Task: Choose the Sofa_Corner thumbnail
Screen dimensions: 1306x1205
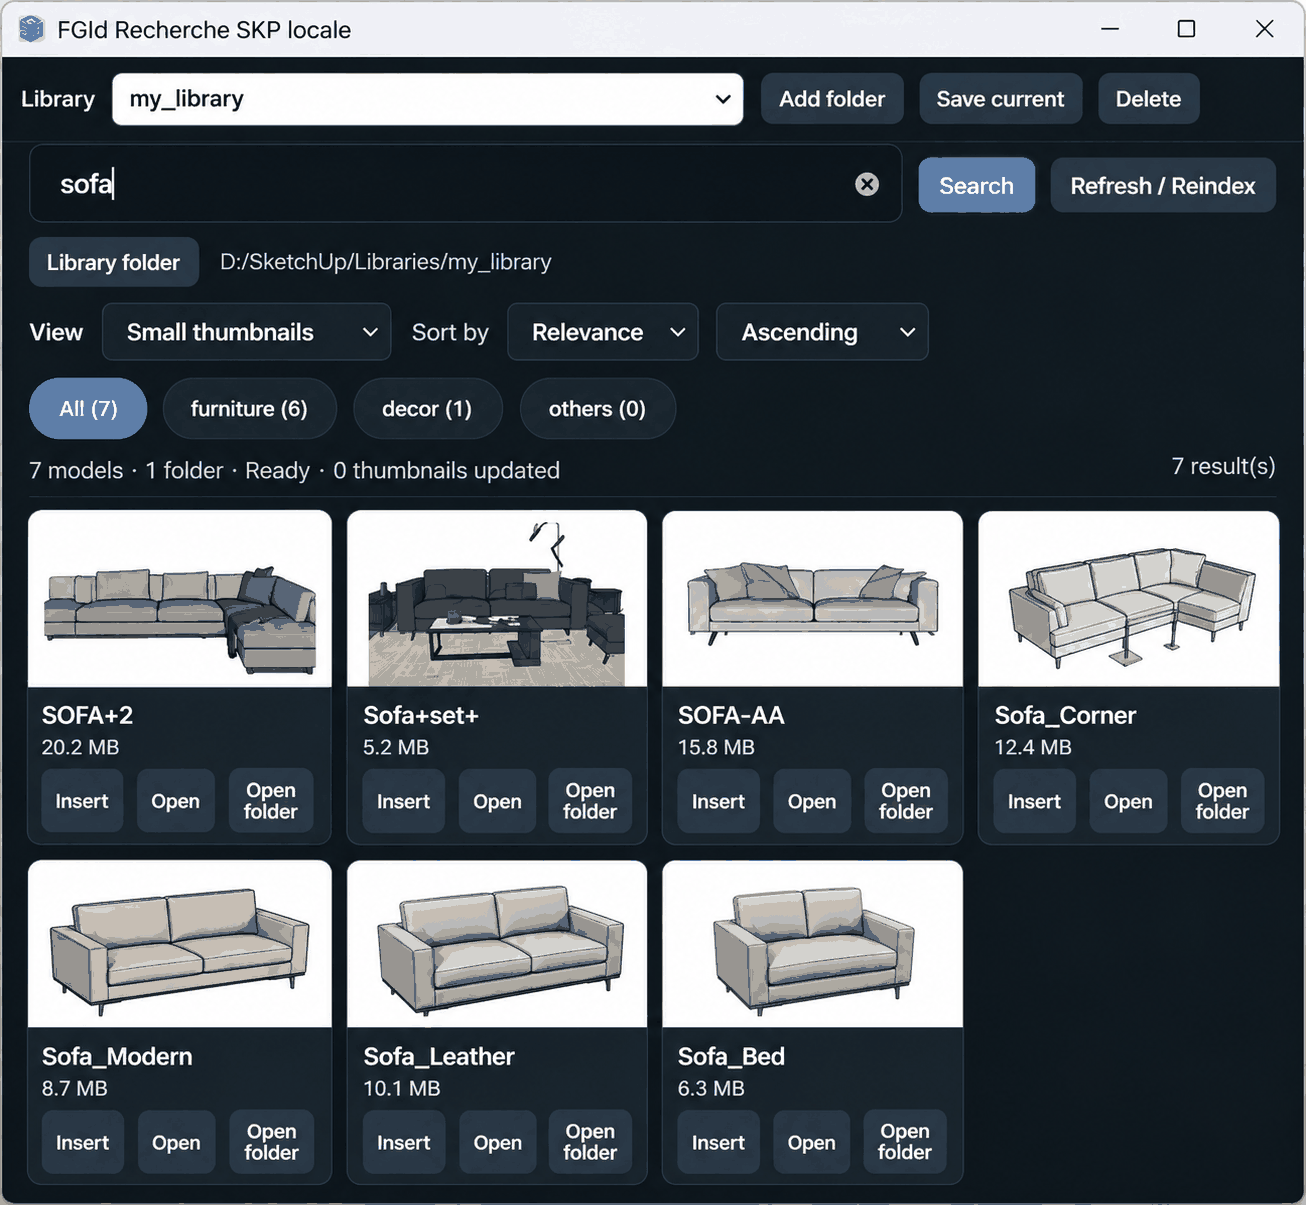Action: [x=1128, y=599]
